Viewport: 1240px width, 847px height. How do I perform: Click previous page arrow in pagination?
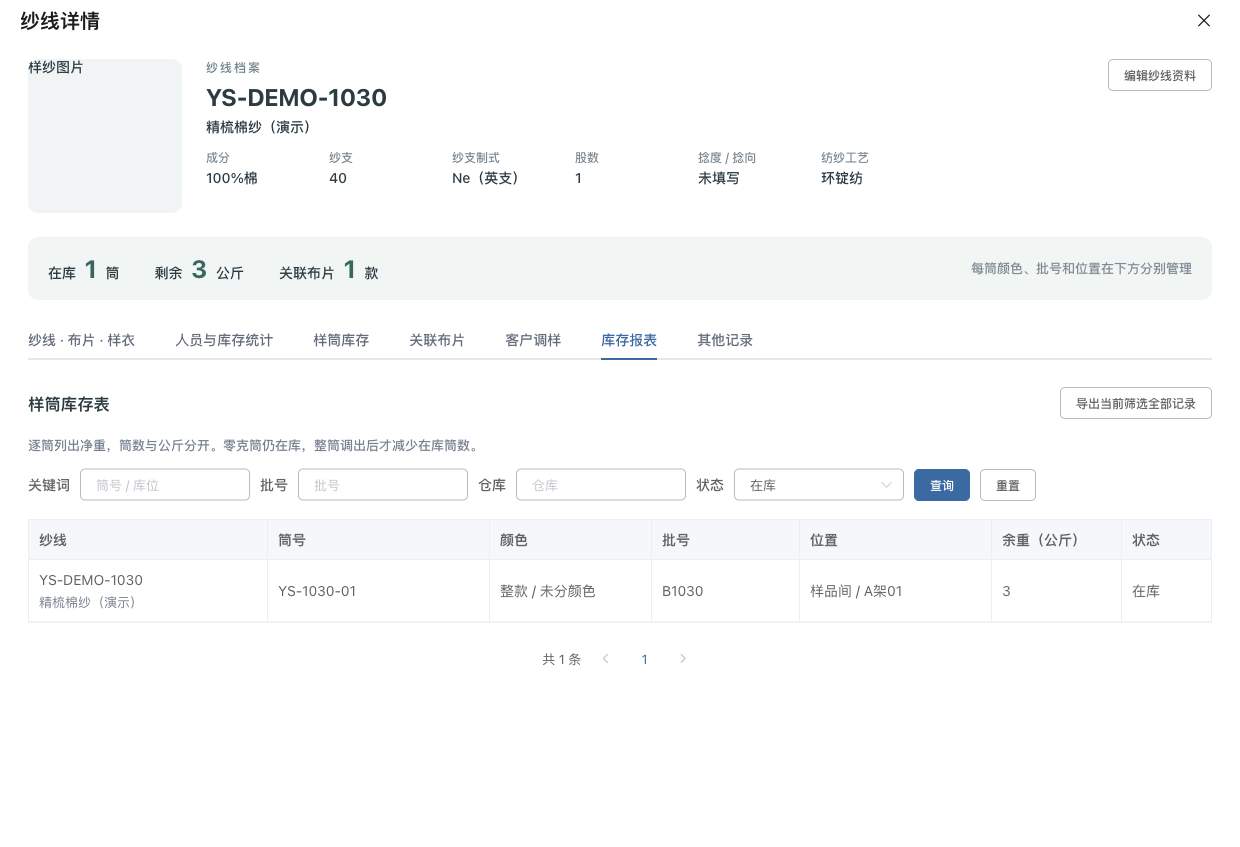click(x=606, y=659)
